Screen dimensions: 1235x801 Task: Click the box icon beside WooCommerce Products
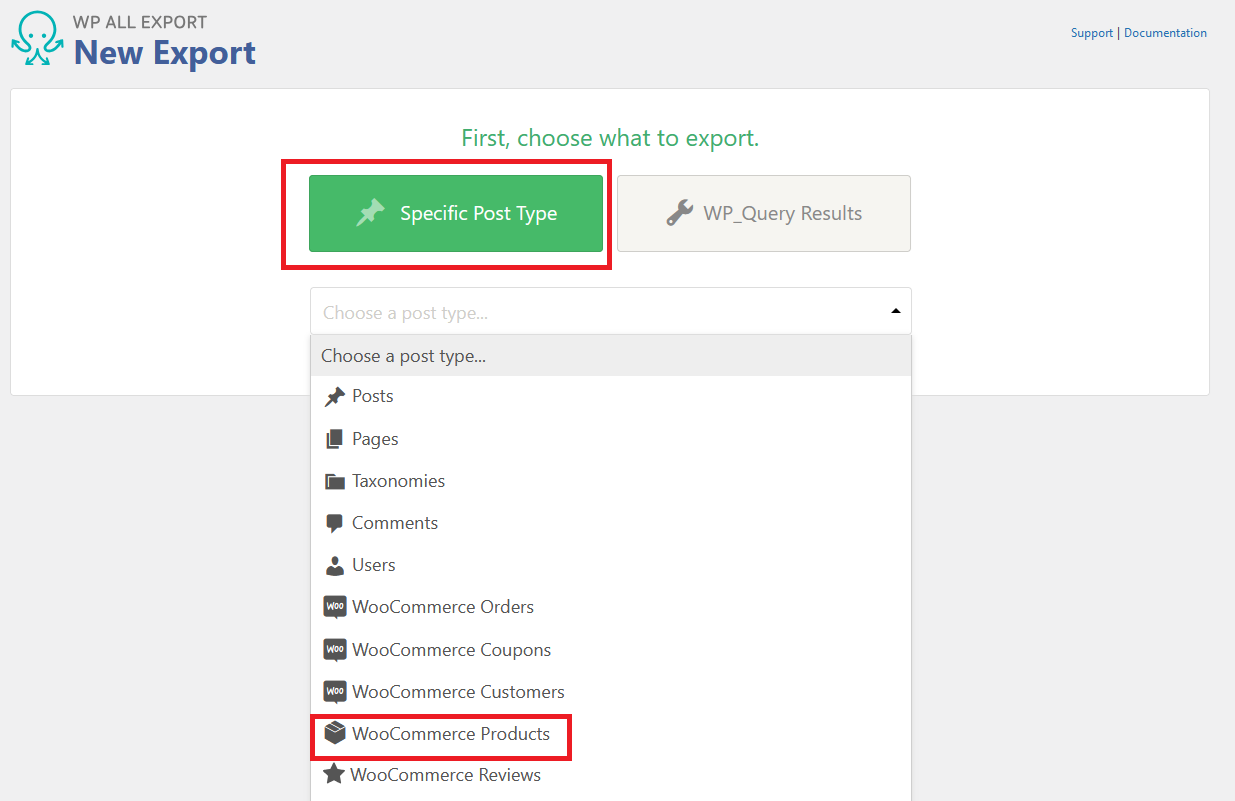(x=335, y=734)
